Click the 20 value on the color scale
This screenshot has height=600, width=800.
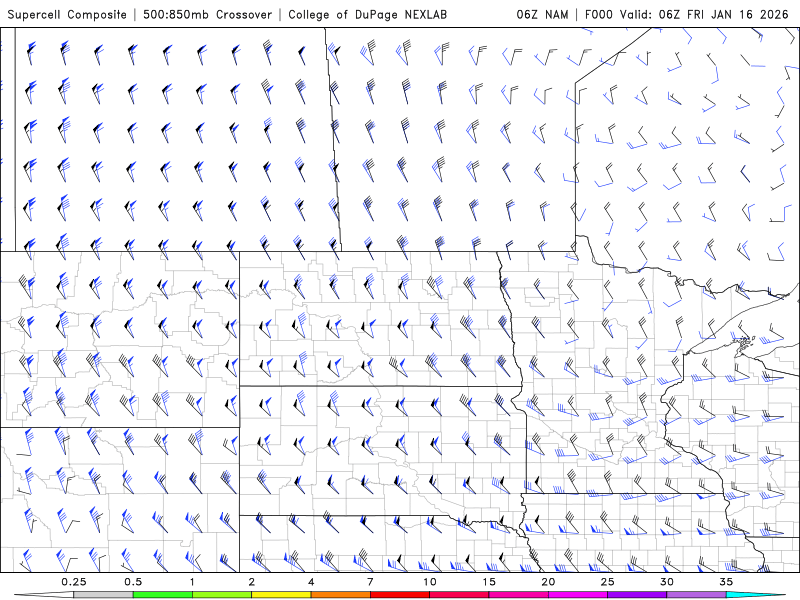(548, 582)
